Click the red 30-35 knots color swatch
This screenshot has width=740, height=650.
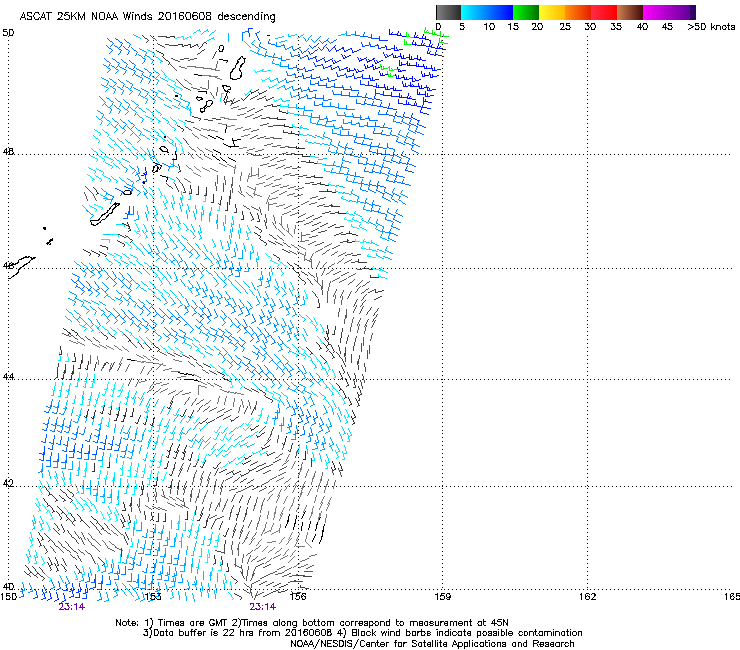pyautogui.click(x=604, y=12)
